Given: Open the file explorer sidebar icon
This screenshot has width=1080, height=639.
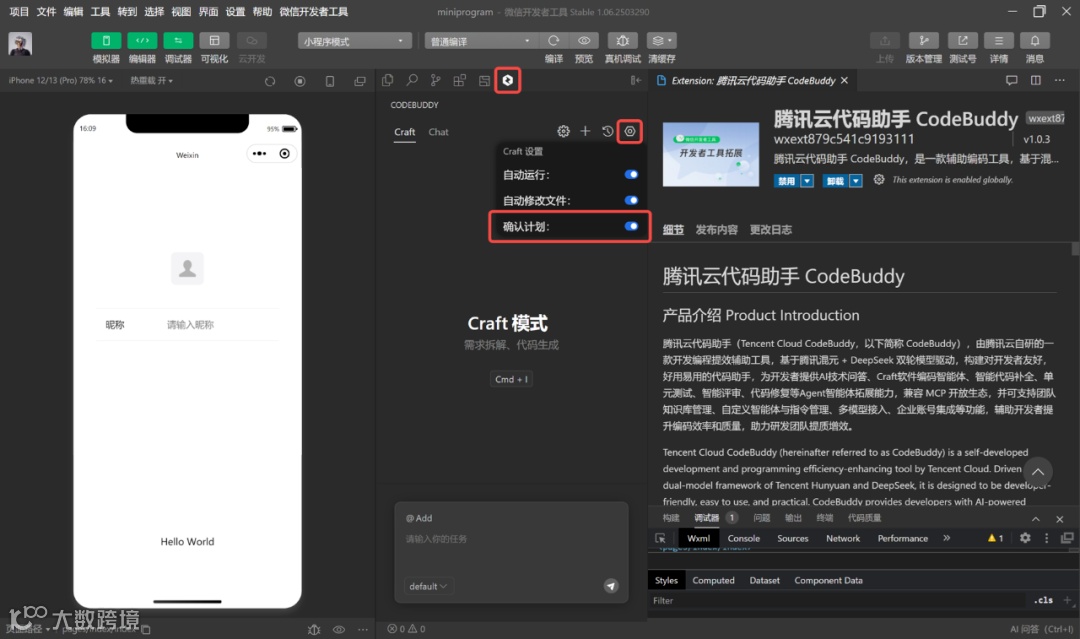Looking at the screenshot, I should pos(388,81).
